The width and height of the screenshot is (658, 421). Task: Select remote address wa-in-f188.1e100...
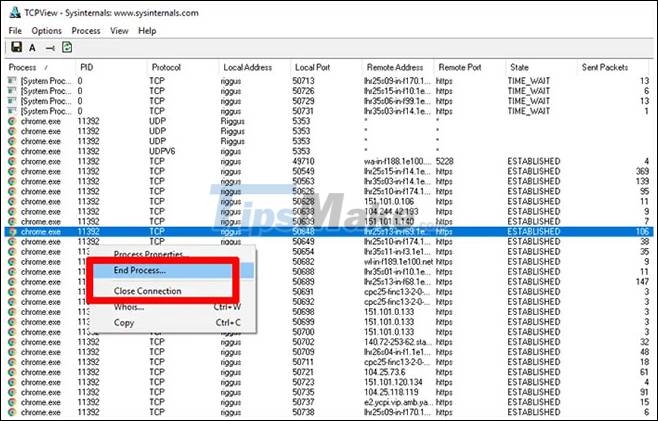point(397,161)
